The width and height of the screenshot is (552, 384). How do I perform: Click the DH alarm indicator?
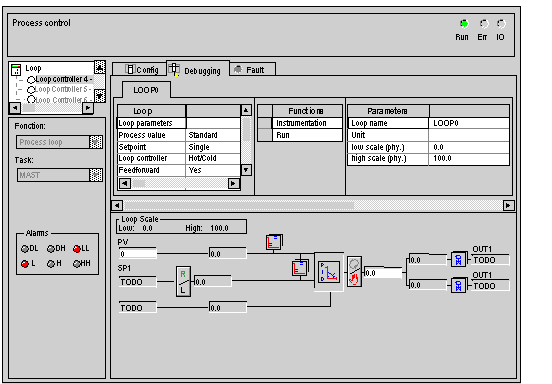[x=51, y=249]
